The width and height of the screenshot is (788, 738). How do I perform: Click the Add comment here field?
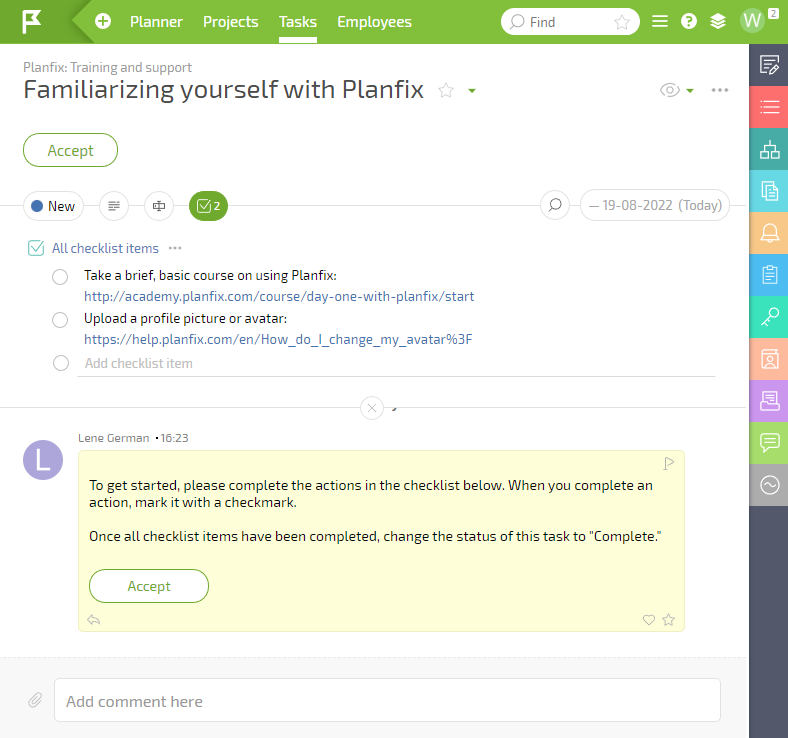pyautogui.click(x=387, y=700)
